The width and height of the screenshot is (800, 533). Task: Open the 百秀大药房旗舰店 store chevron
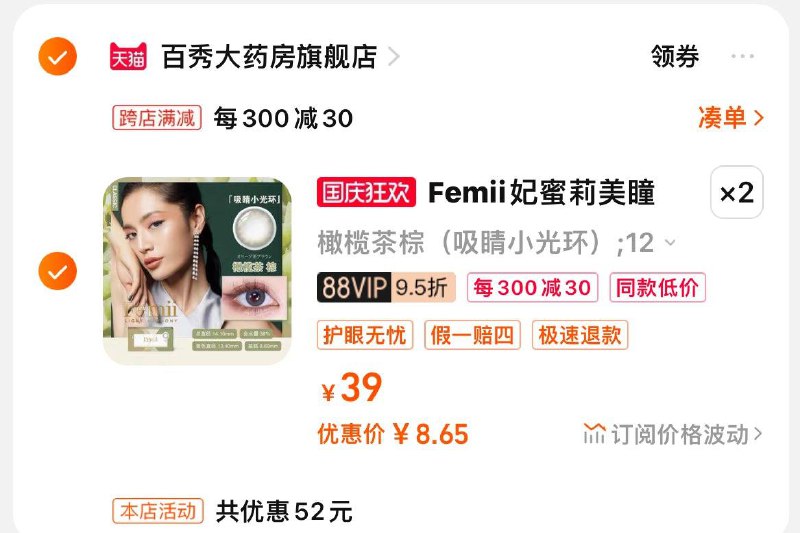[393, 56]
